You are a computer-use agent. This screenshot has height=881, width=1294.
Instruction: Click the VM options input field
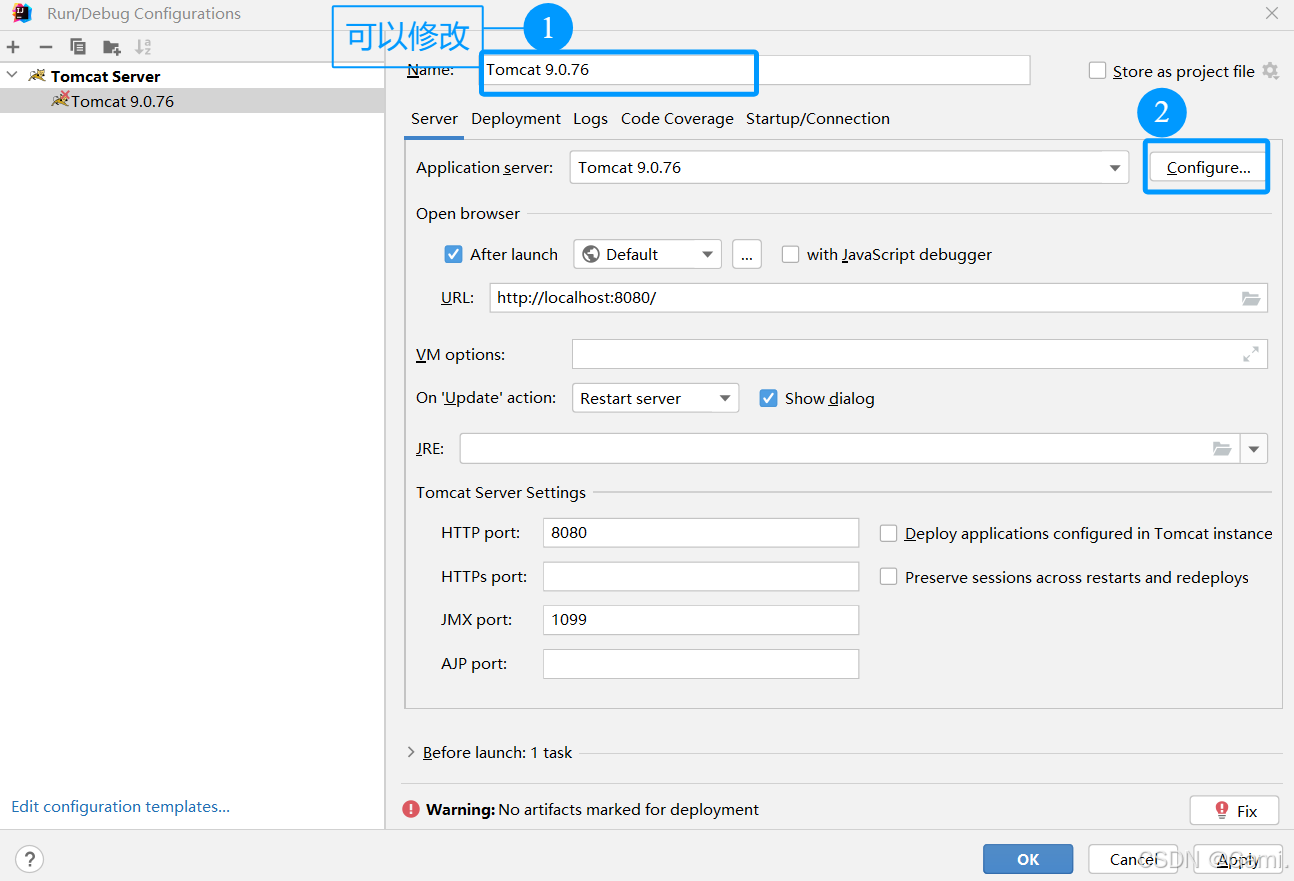[920, 354]
